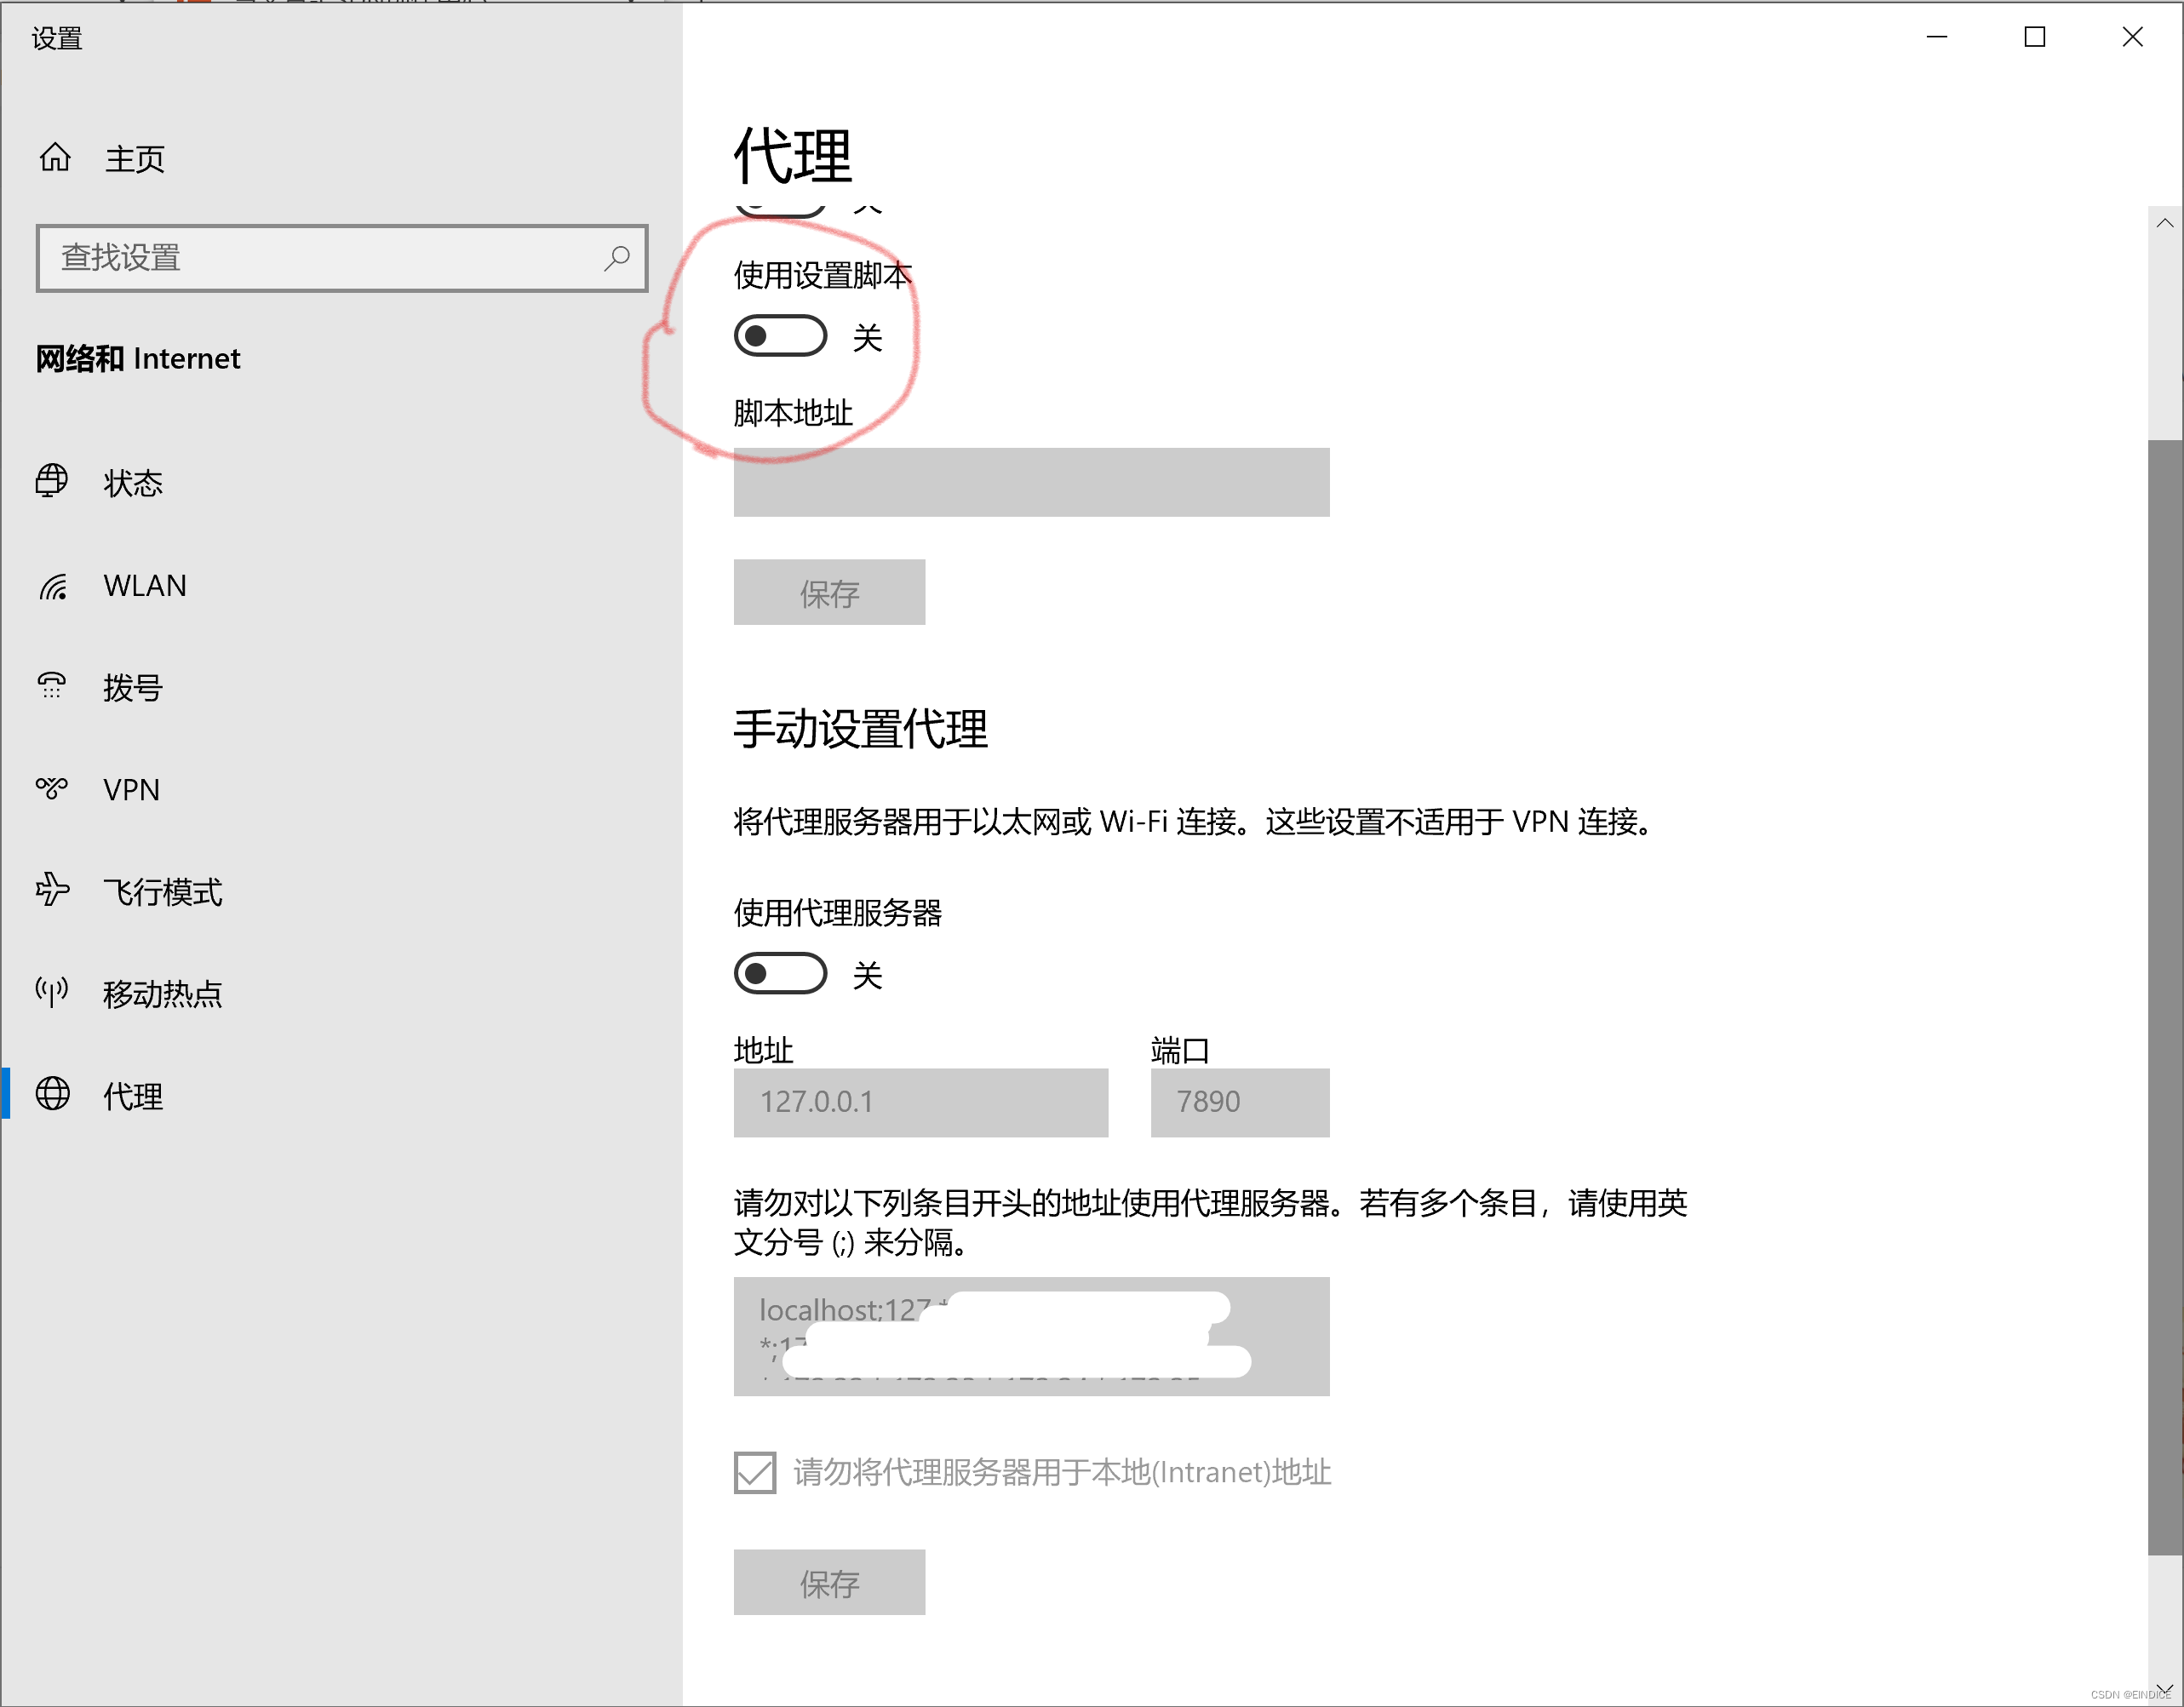This screenshot has height=1707, width=2184.
Task: Click the 飞行模式 airplane icon
Action: click(x=52, y=890)
